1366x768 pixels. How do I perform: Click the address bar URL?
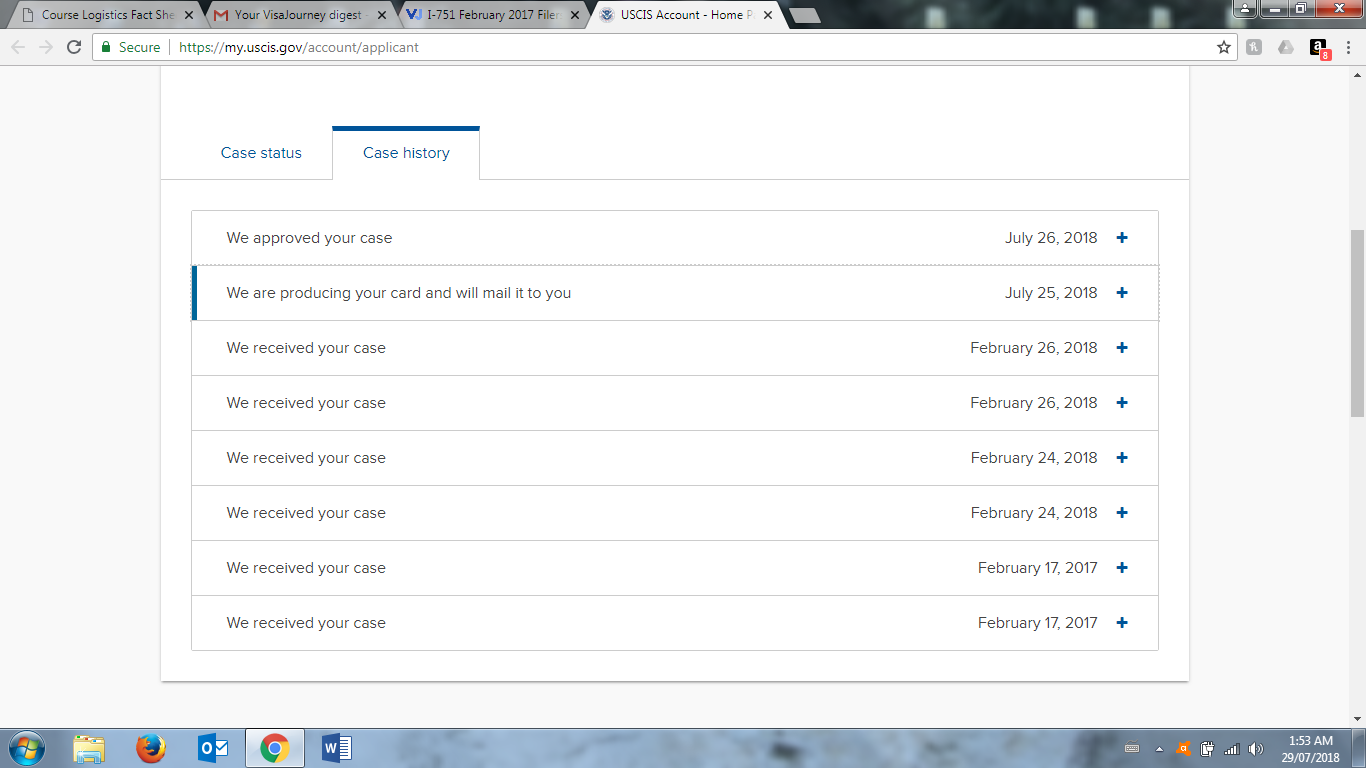299,47
